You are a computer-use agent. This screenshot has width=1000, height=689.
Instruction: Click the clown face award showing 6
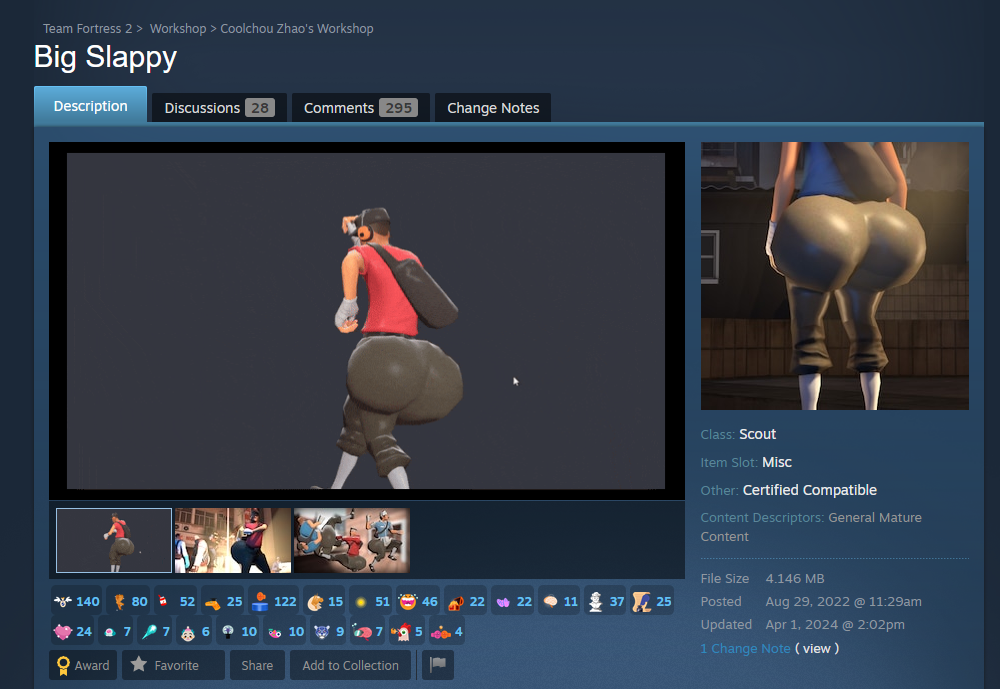(195, 632)
